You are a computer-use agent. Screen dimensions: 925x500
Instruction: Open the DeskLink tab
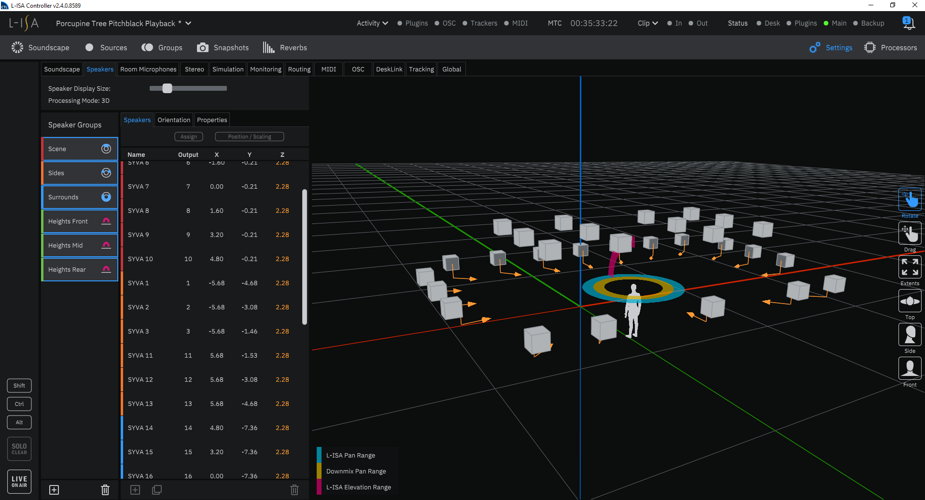[x=389, y=69]
